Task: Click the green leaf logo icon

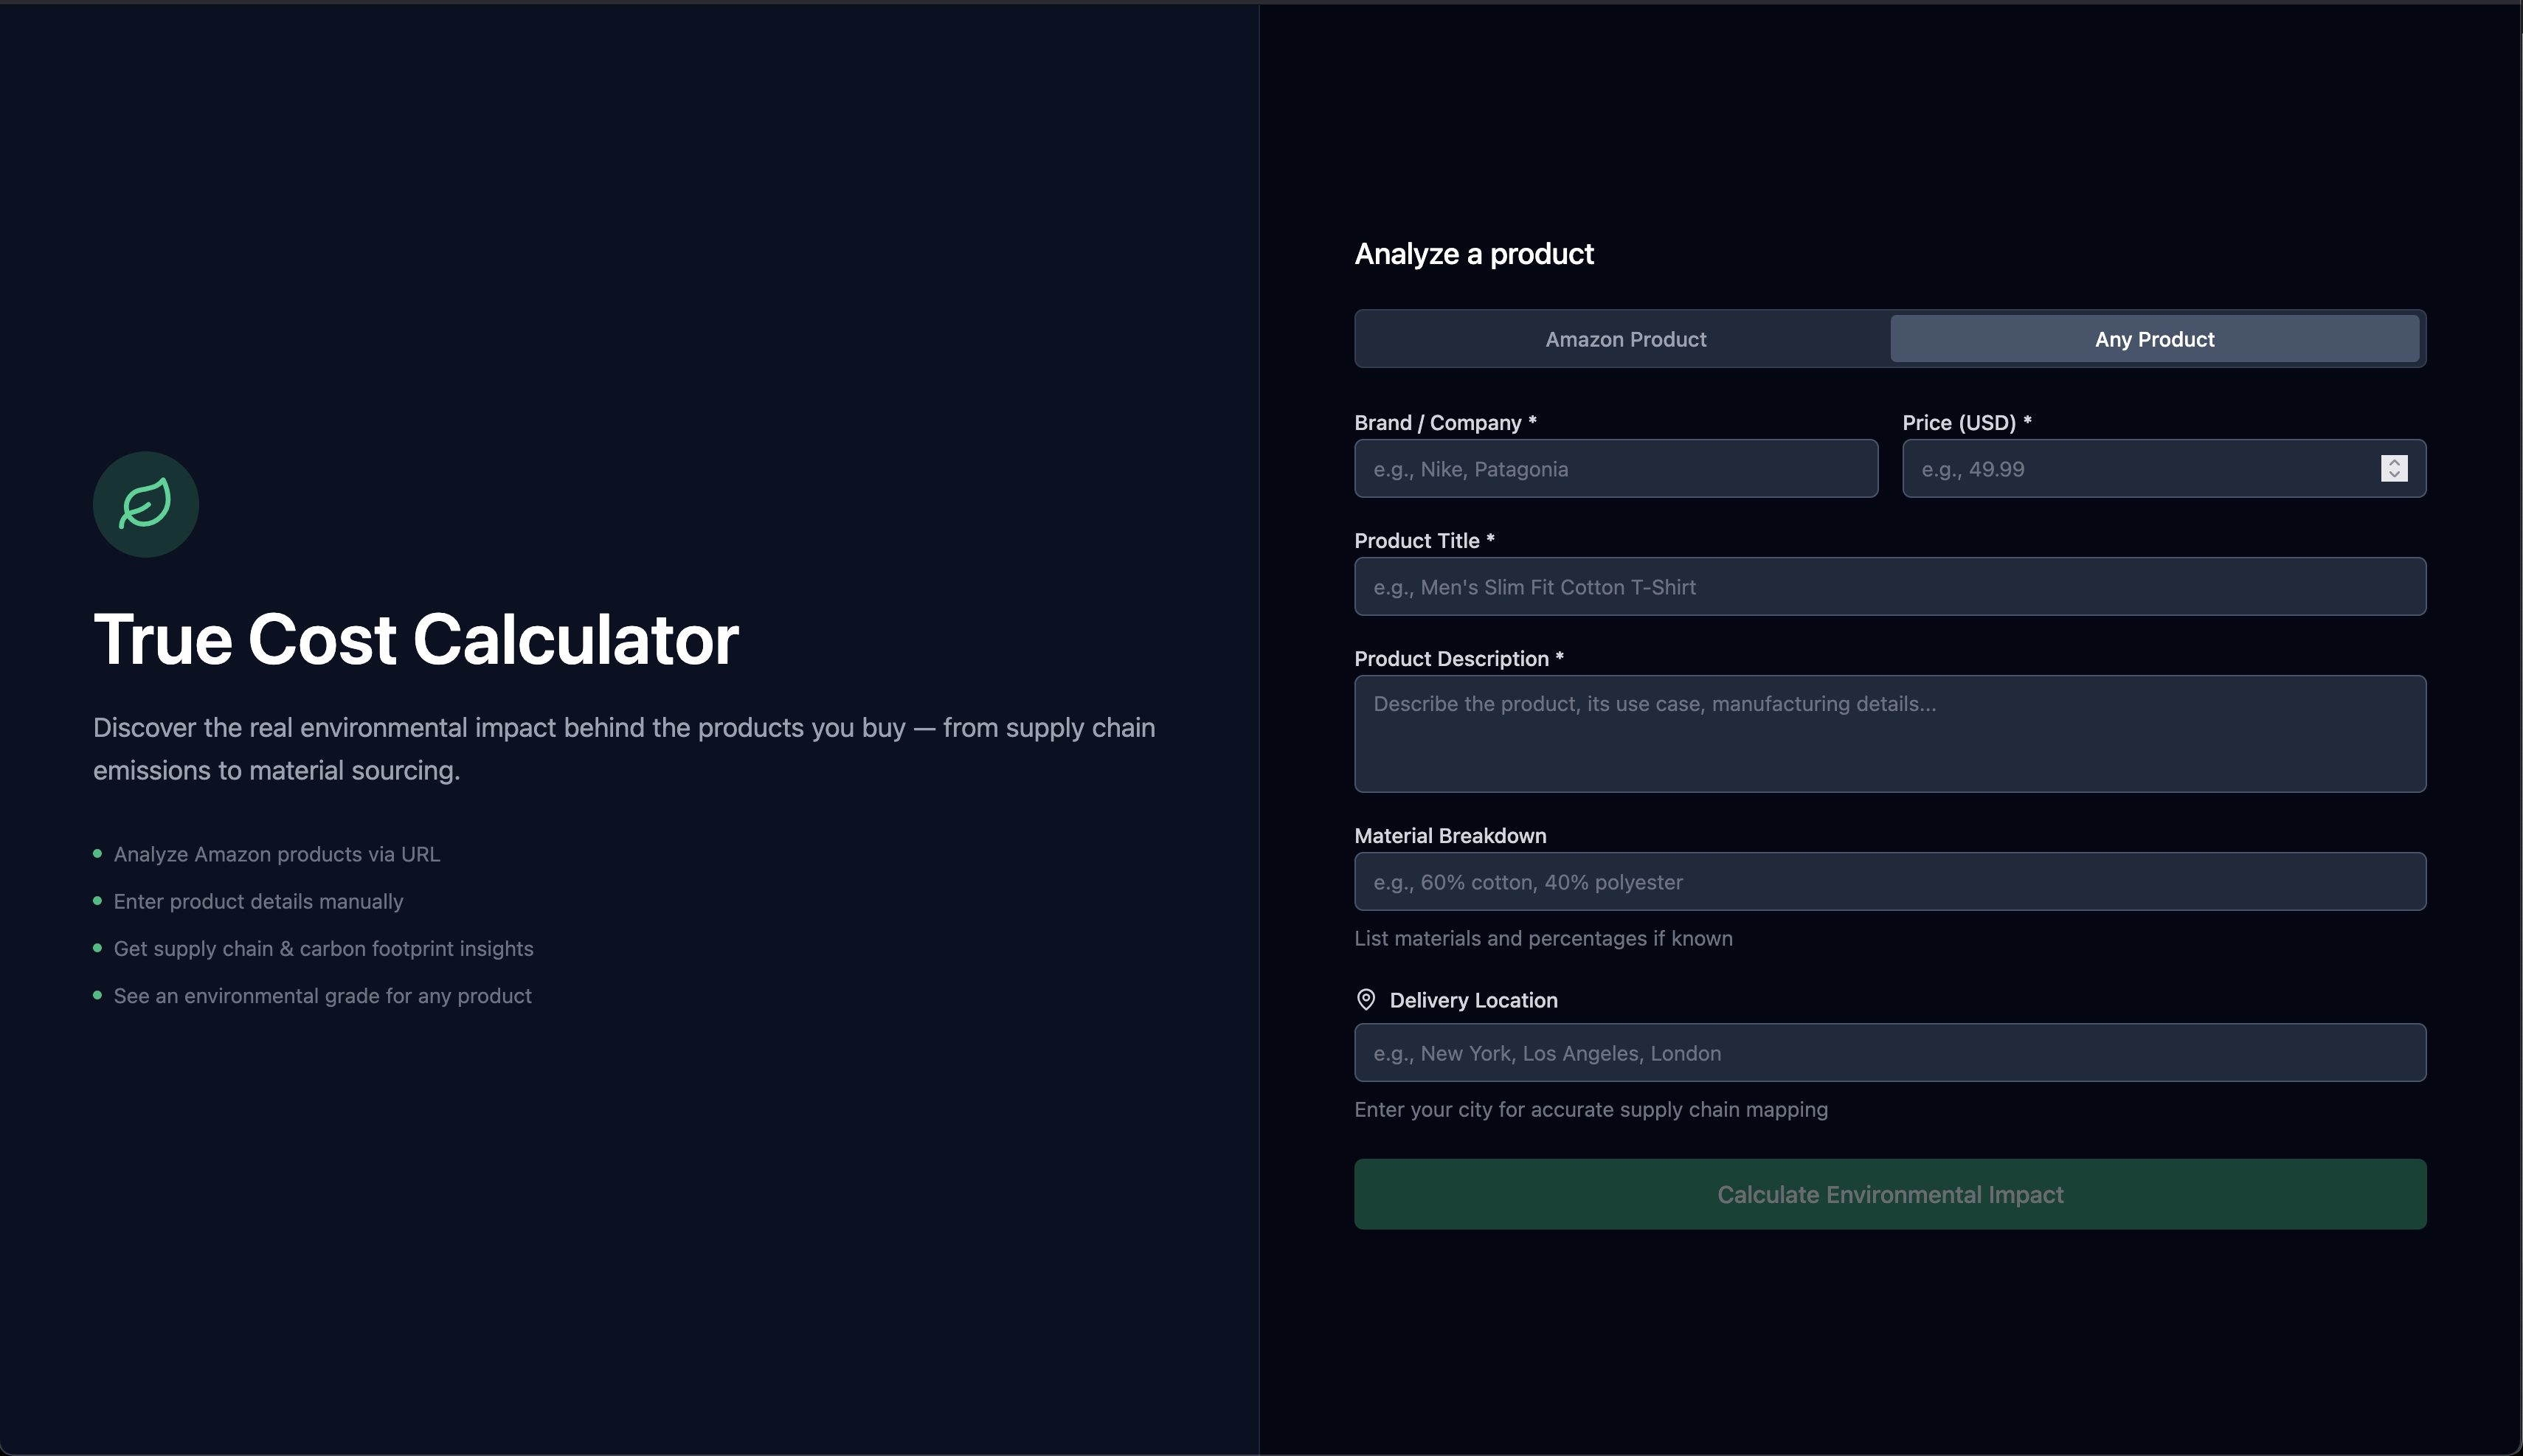Action: click(146, 504)
